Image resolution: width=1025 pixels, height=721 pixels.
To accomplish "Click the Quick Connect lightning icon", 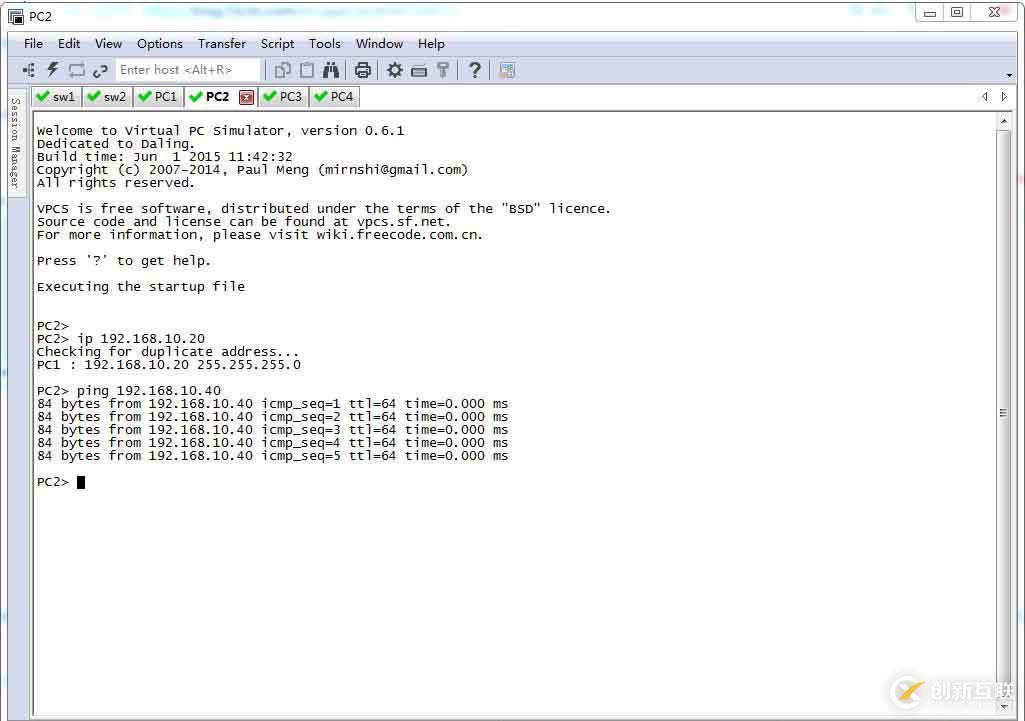I will [x=53, y=70].
